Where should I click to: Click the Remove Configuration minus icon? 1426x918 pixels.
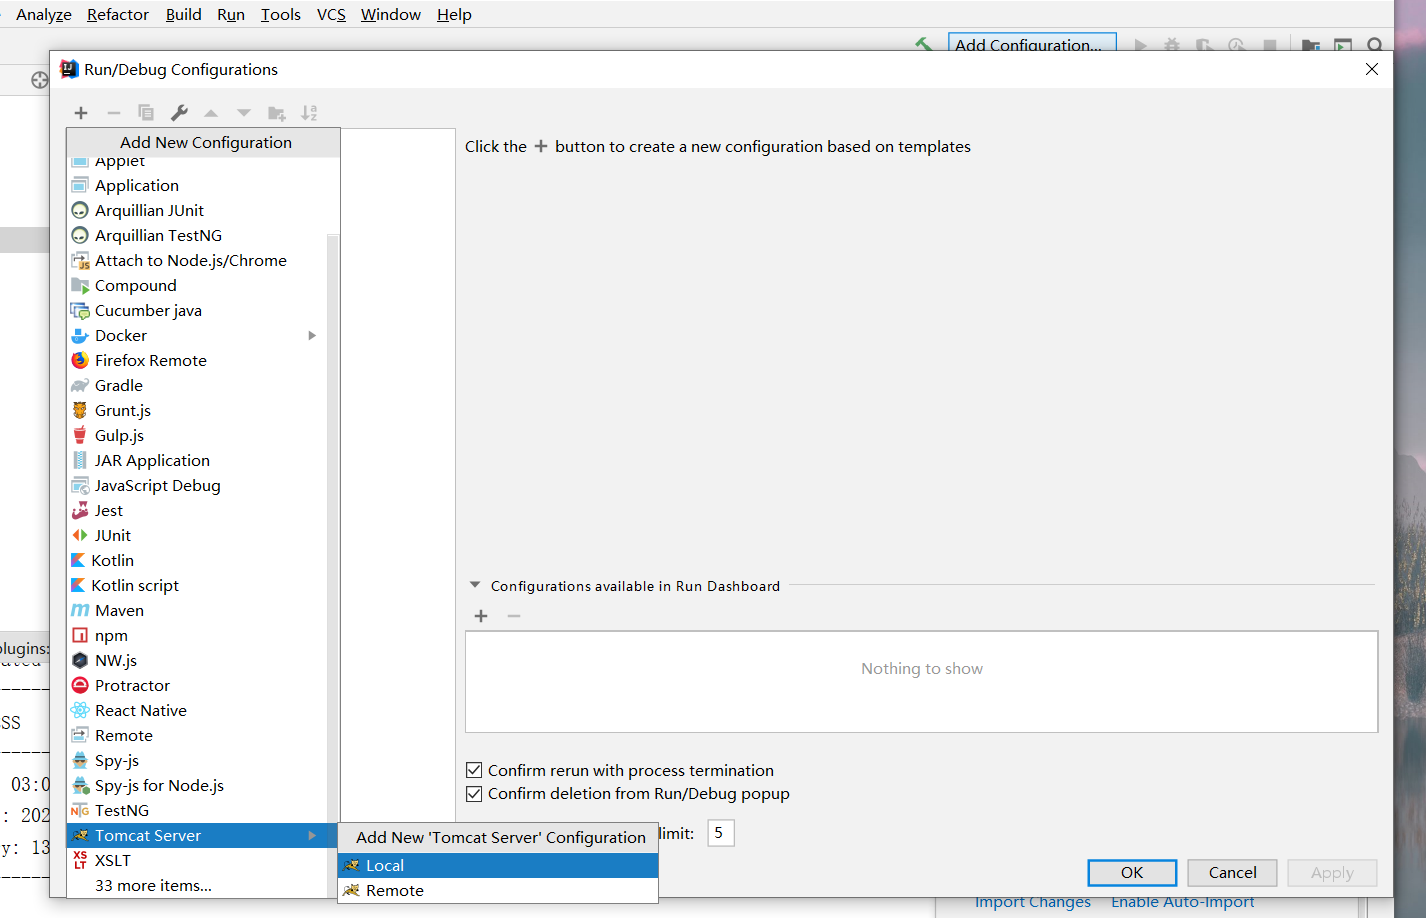[x=114, y=113]
